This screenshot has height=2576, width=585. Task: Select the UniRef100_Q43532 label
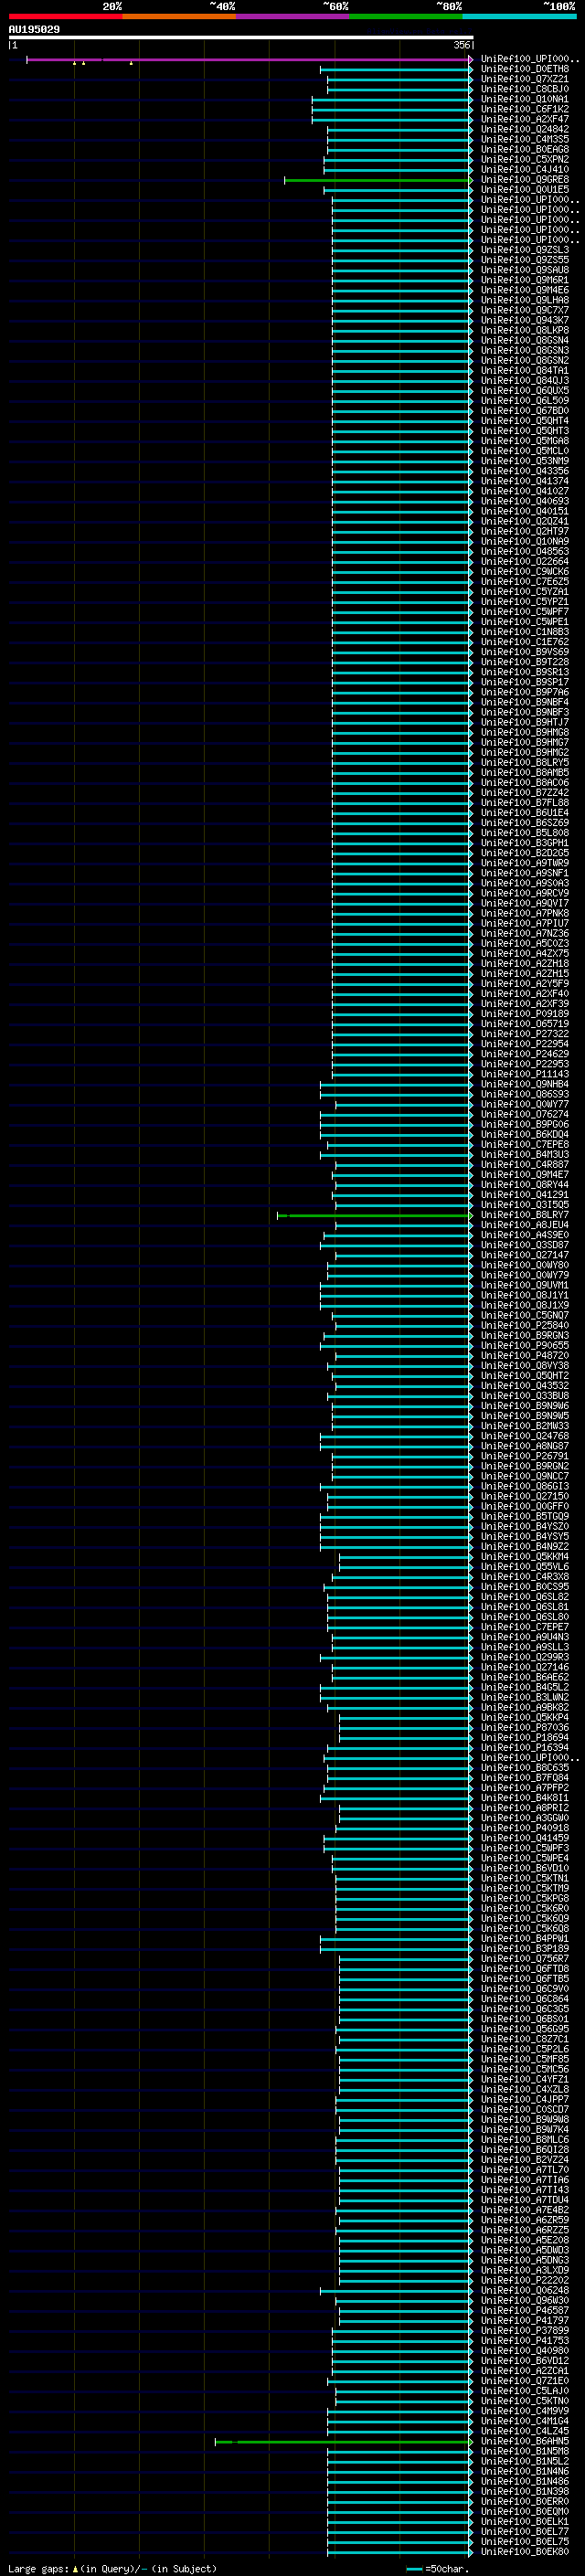524,1386
